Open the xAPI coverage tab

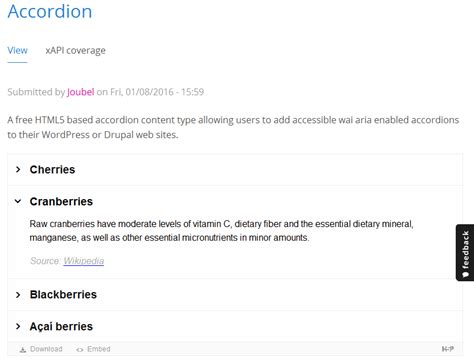pos(76,50)
